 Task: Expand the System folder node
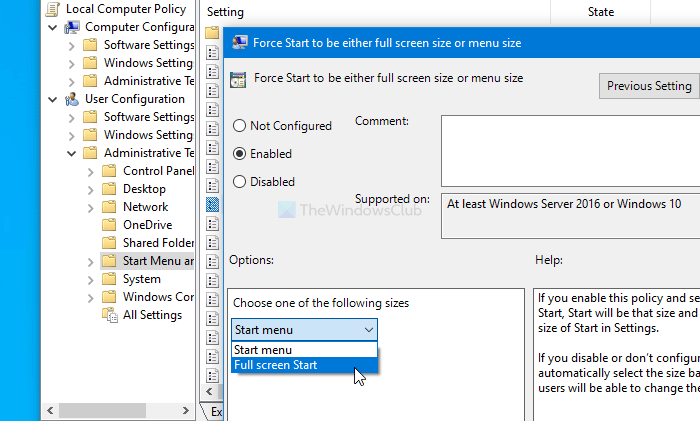click(89, 279)
